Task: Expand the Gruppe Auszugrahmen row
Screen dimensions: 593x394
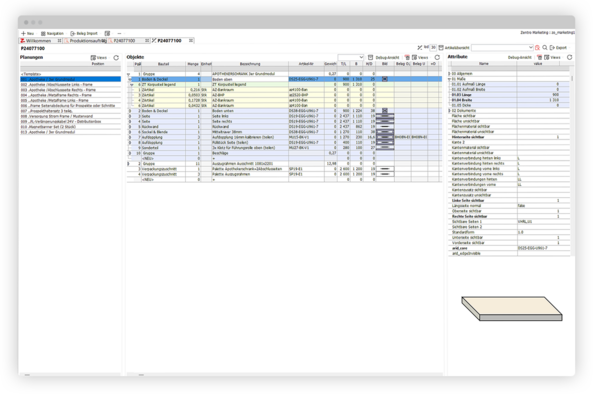Action: (x=129, y=164)
